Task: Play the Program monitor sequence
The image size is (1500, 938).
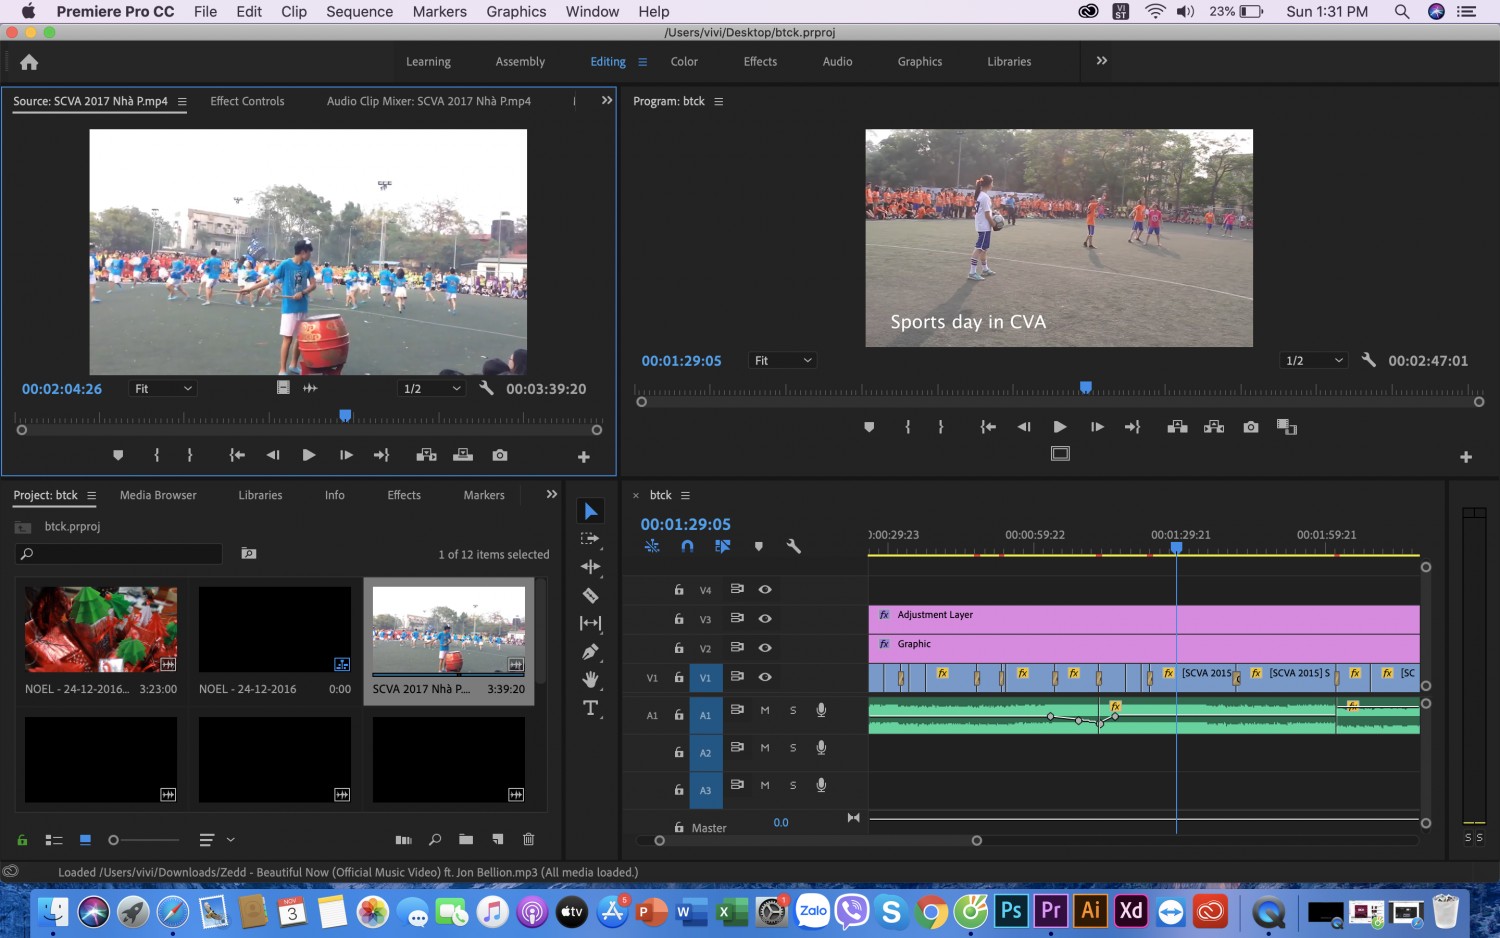Action: tap(1060, 427)
